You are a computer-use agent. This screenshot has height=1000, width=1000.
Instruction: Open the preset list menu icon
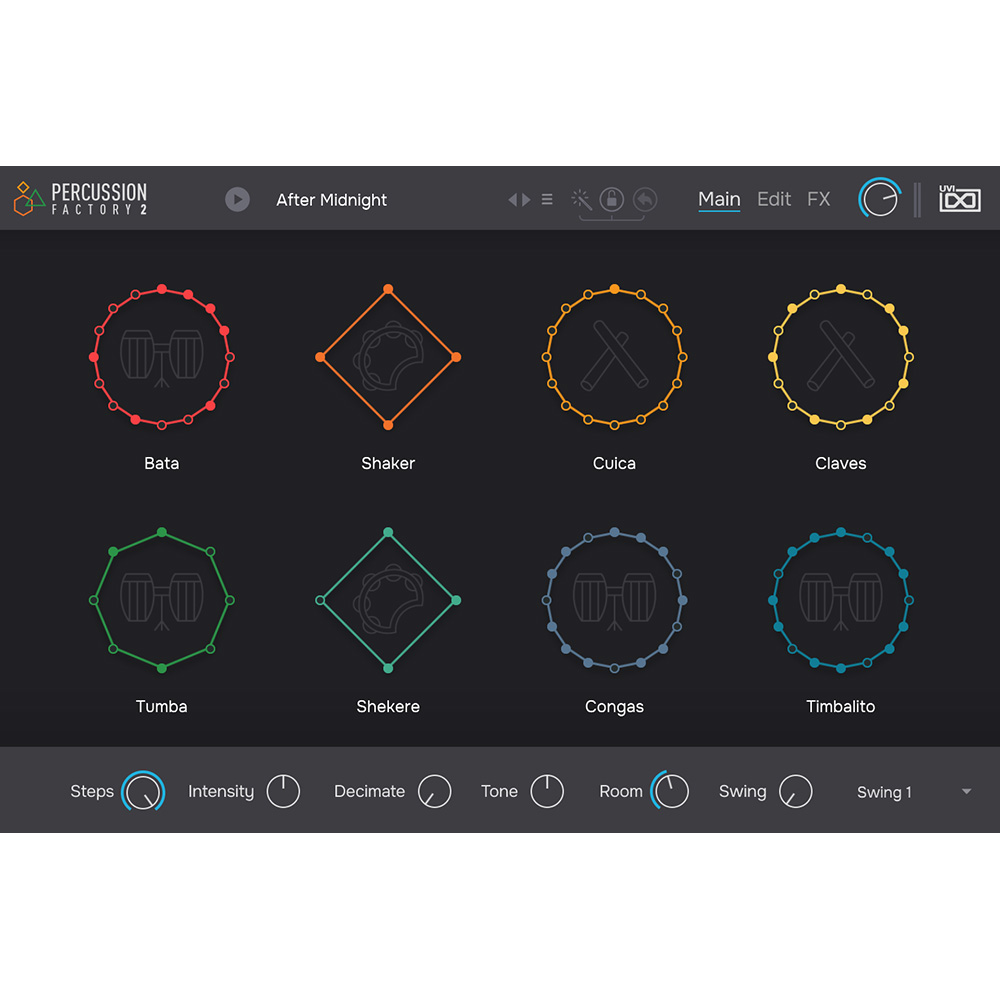[x=547, y=200]
